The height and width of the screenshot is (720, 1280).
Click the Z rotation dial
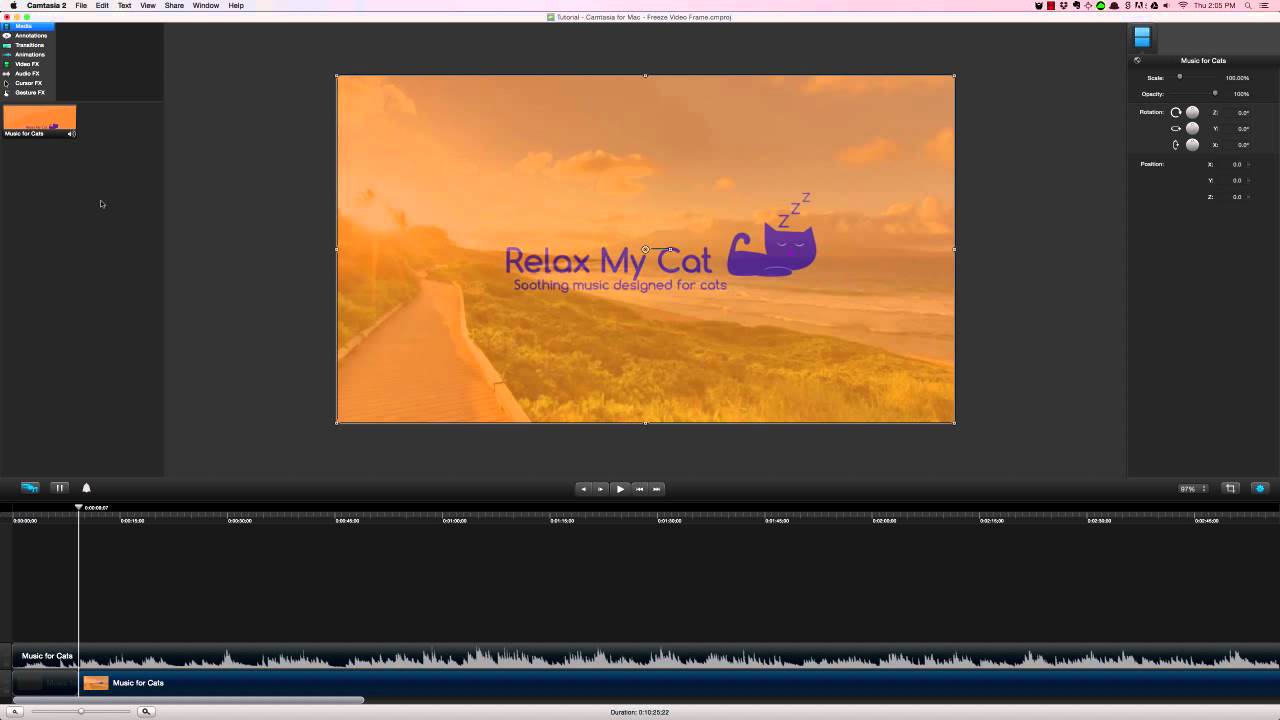[1192, 112]
